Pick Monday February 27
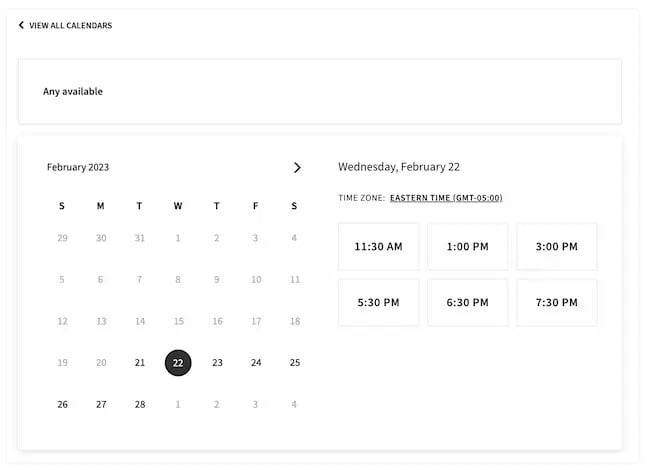 (x=101, y=405)
